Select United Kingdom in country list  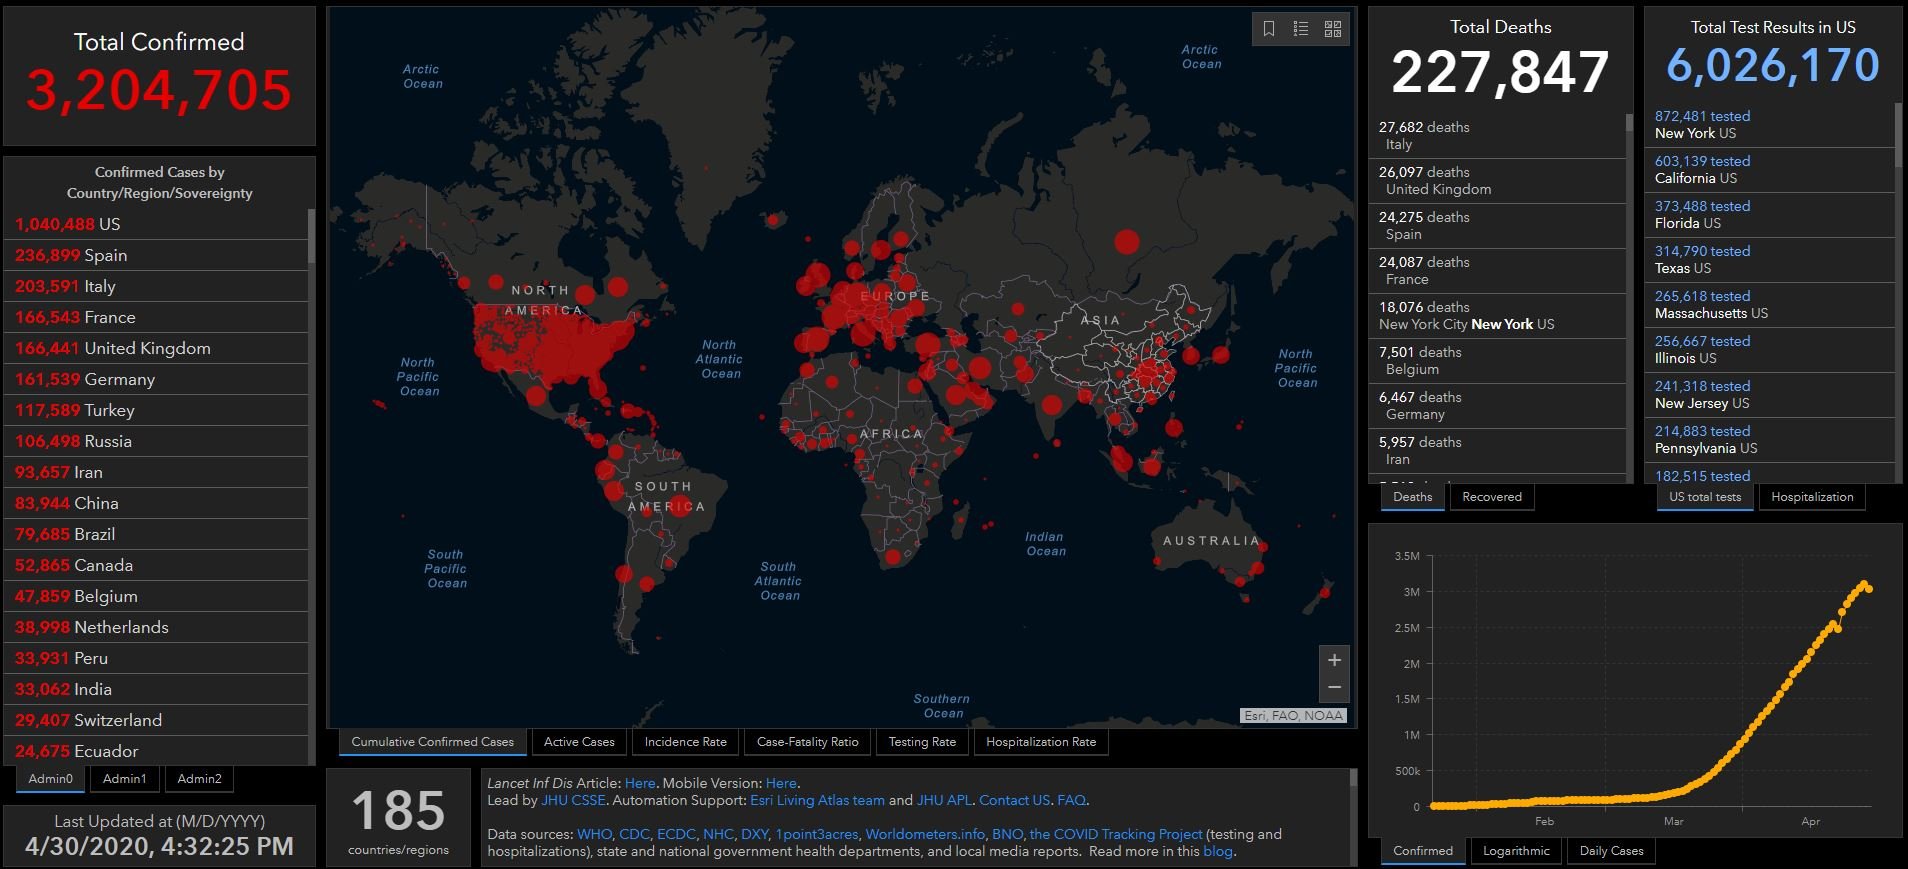158,348
